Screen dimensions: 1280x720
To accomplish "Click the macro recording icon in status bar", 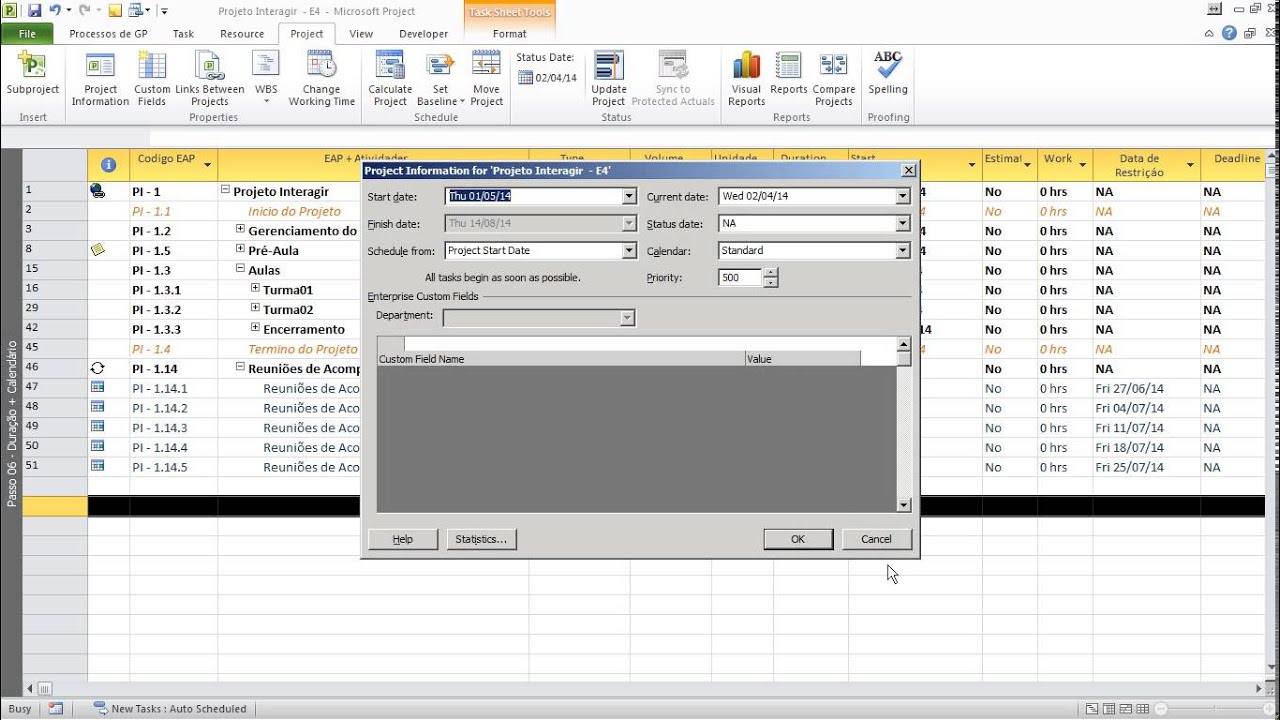I will pyautogui.click(x=56, y=708).
